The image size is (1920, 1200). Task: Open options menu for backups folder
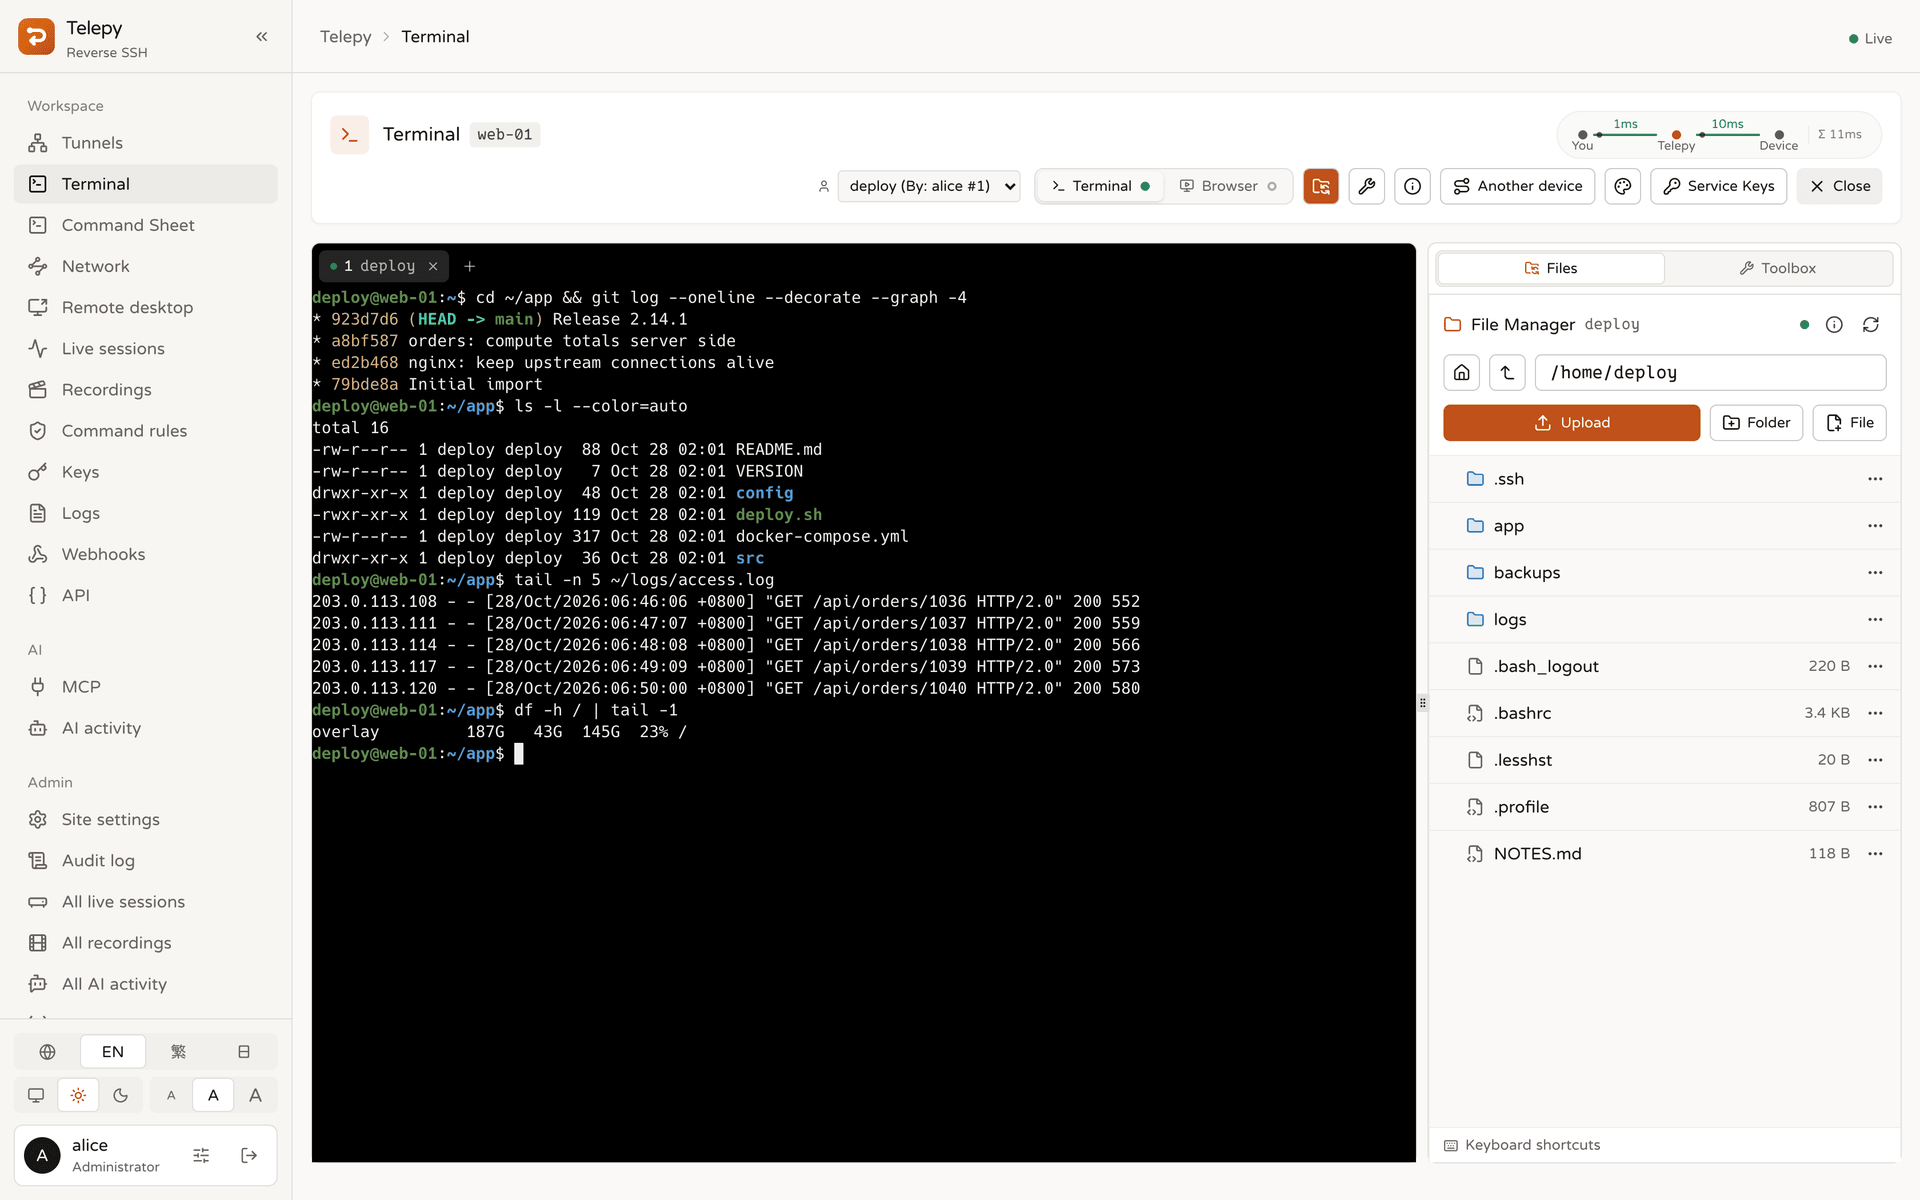[1875, 573]
